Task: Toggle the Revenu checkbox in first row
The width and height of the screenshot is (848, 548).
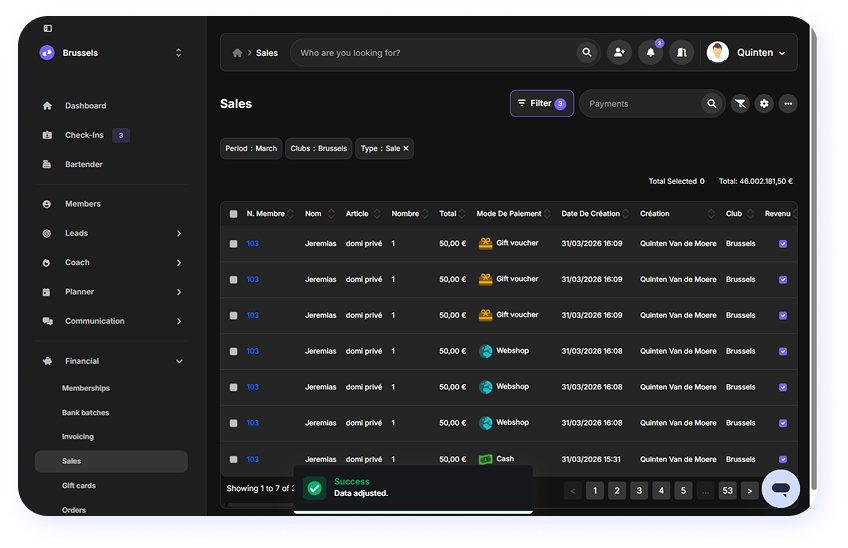Action: pyautogui.click(x=783, y=243)
